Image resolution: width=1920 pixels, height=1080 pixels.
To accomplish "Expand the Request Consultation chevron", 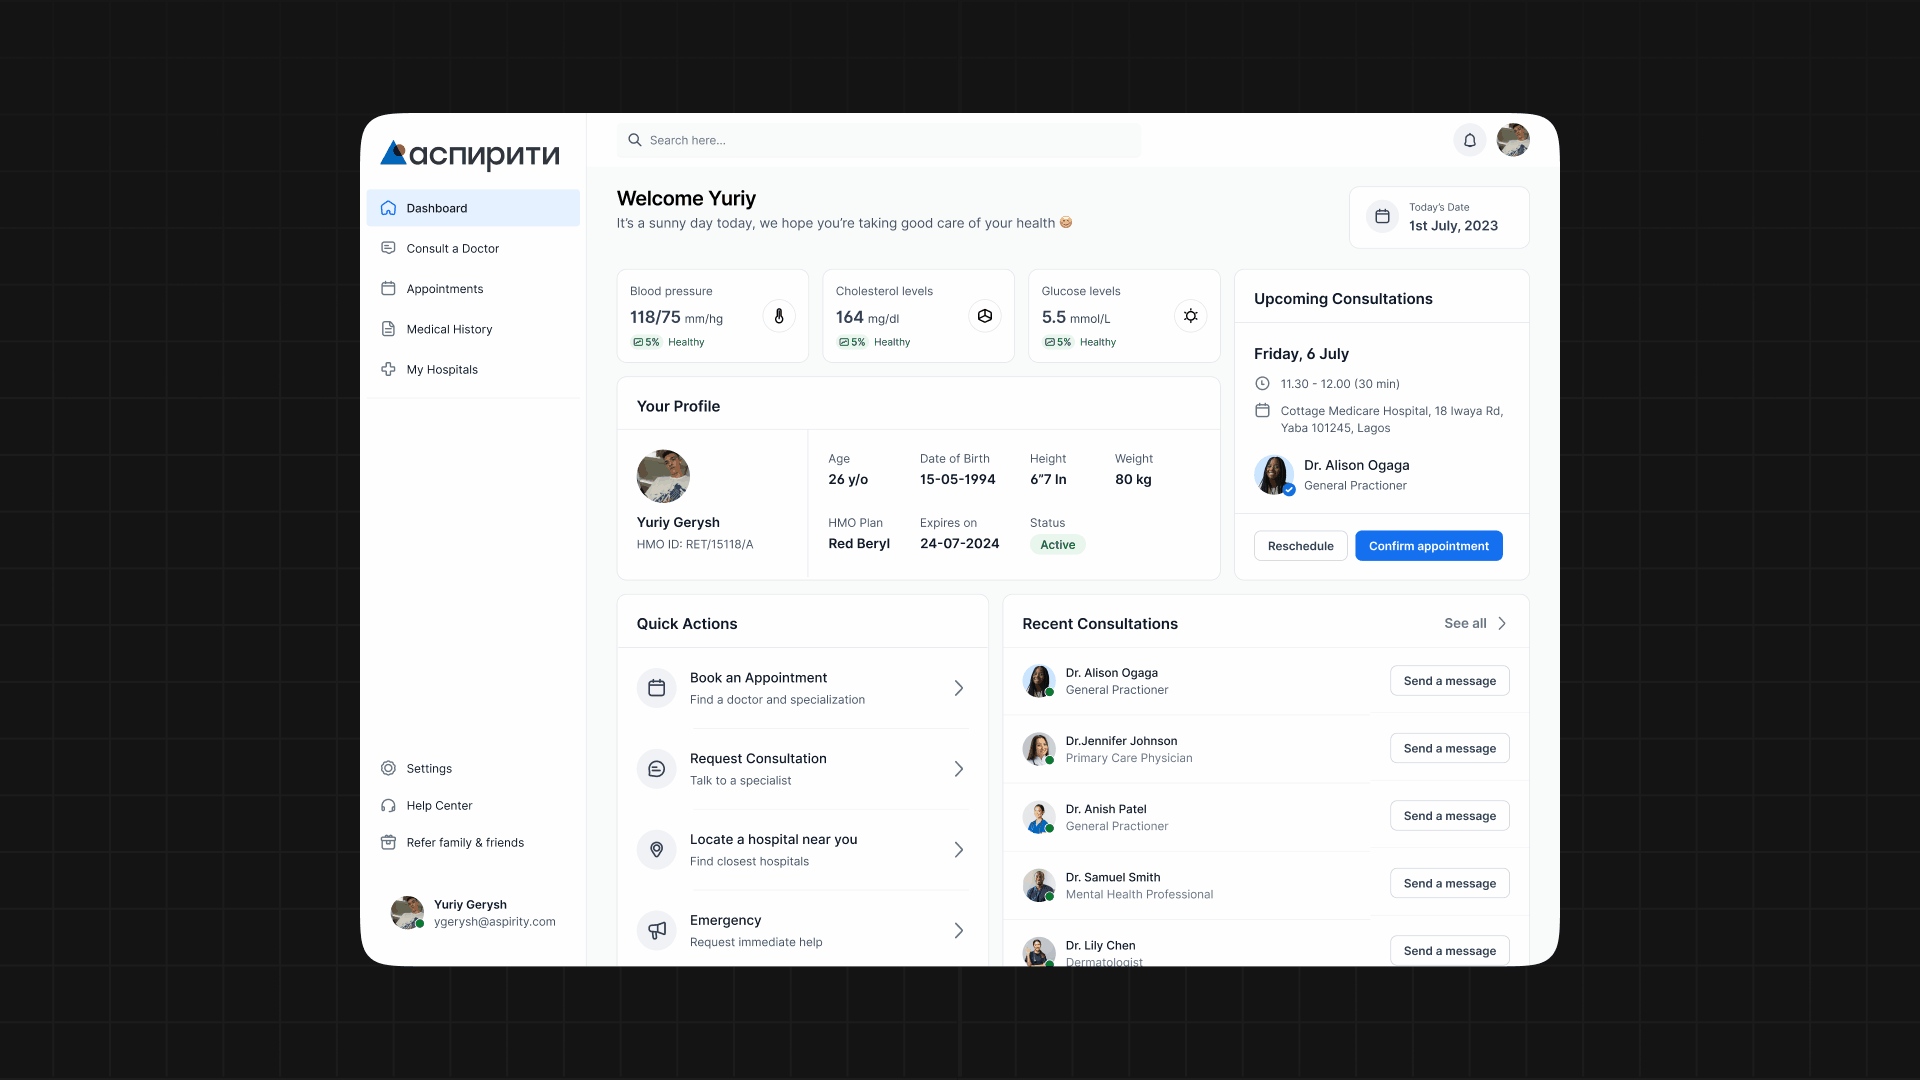I will [958, 769].
